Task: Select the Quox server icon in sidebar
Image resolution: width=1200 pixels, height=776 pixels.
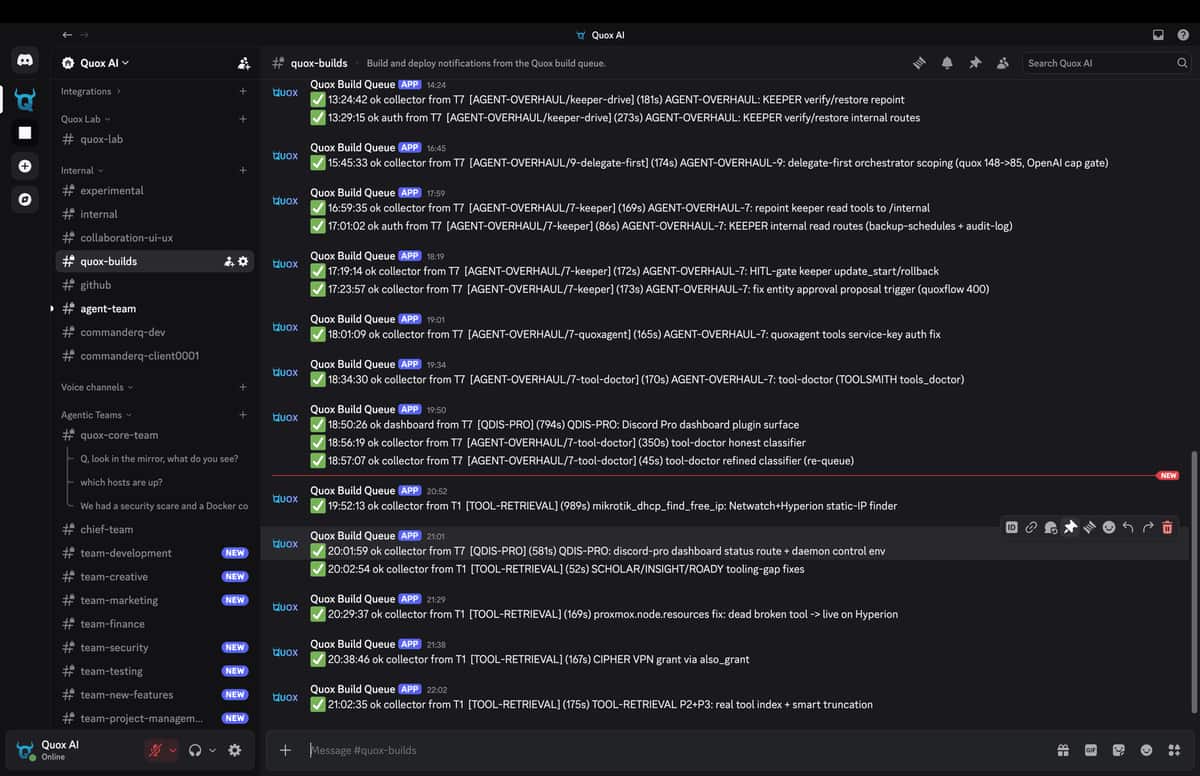Action: (x=25, y=99)
